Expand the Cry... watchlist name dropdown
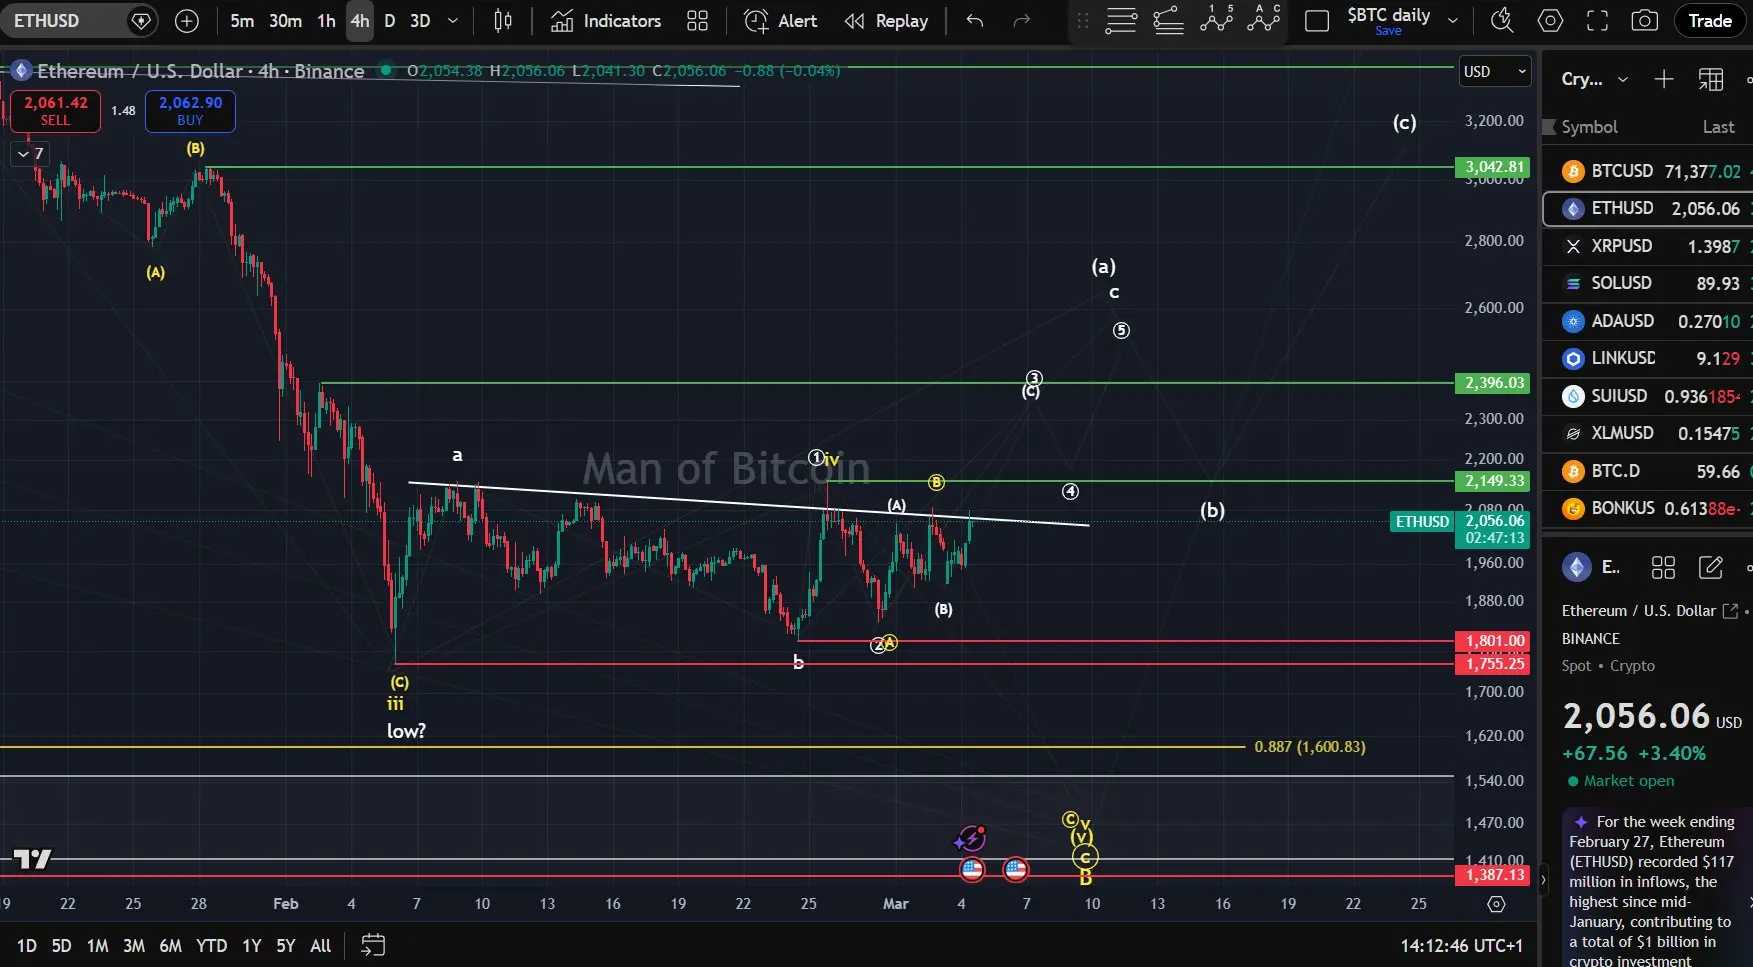The image size is (1753, 967). [1596, 79]
